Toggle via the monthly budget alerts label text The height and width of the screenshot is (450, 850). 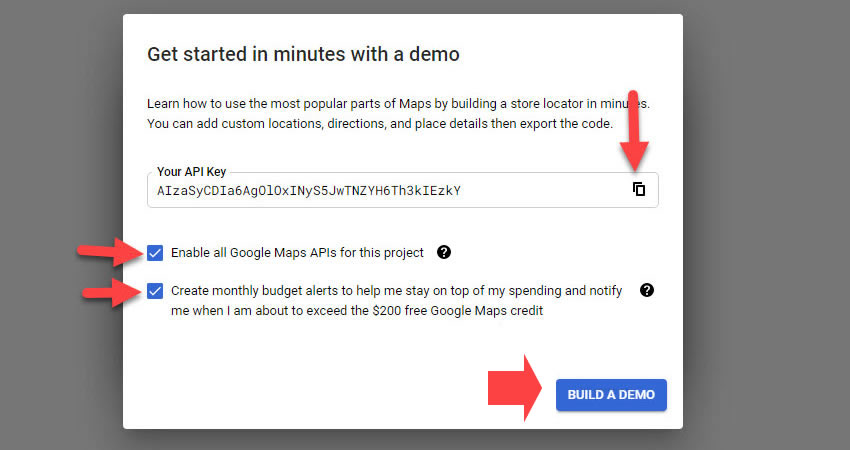pos(396,291)
